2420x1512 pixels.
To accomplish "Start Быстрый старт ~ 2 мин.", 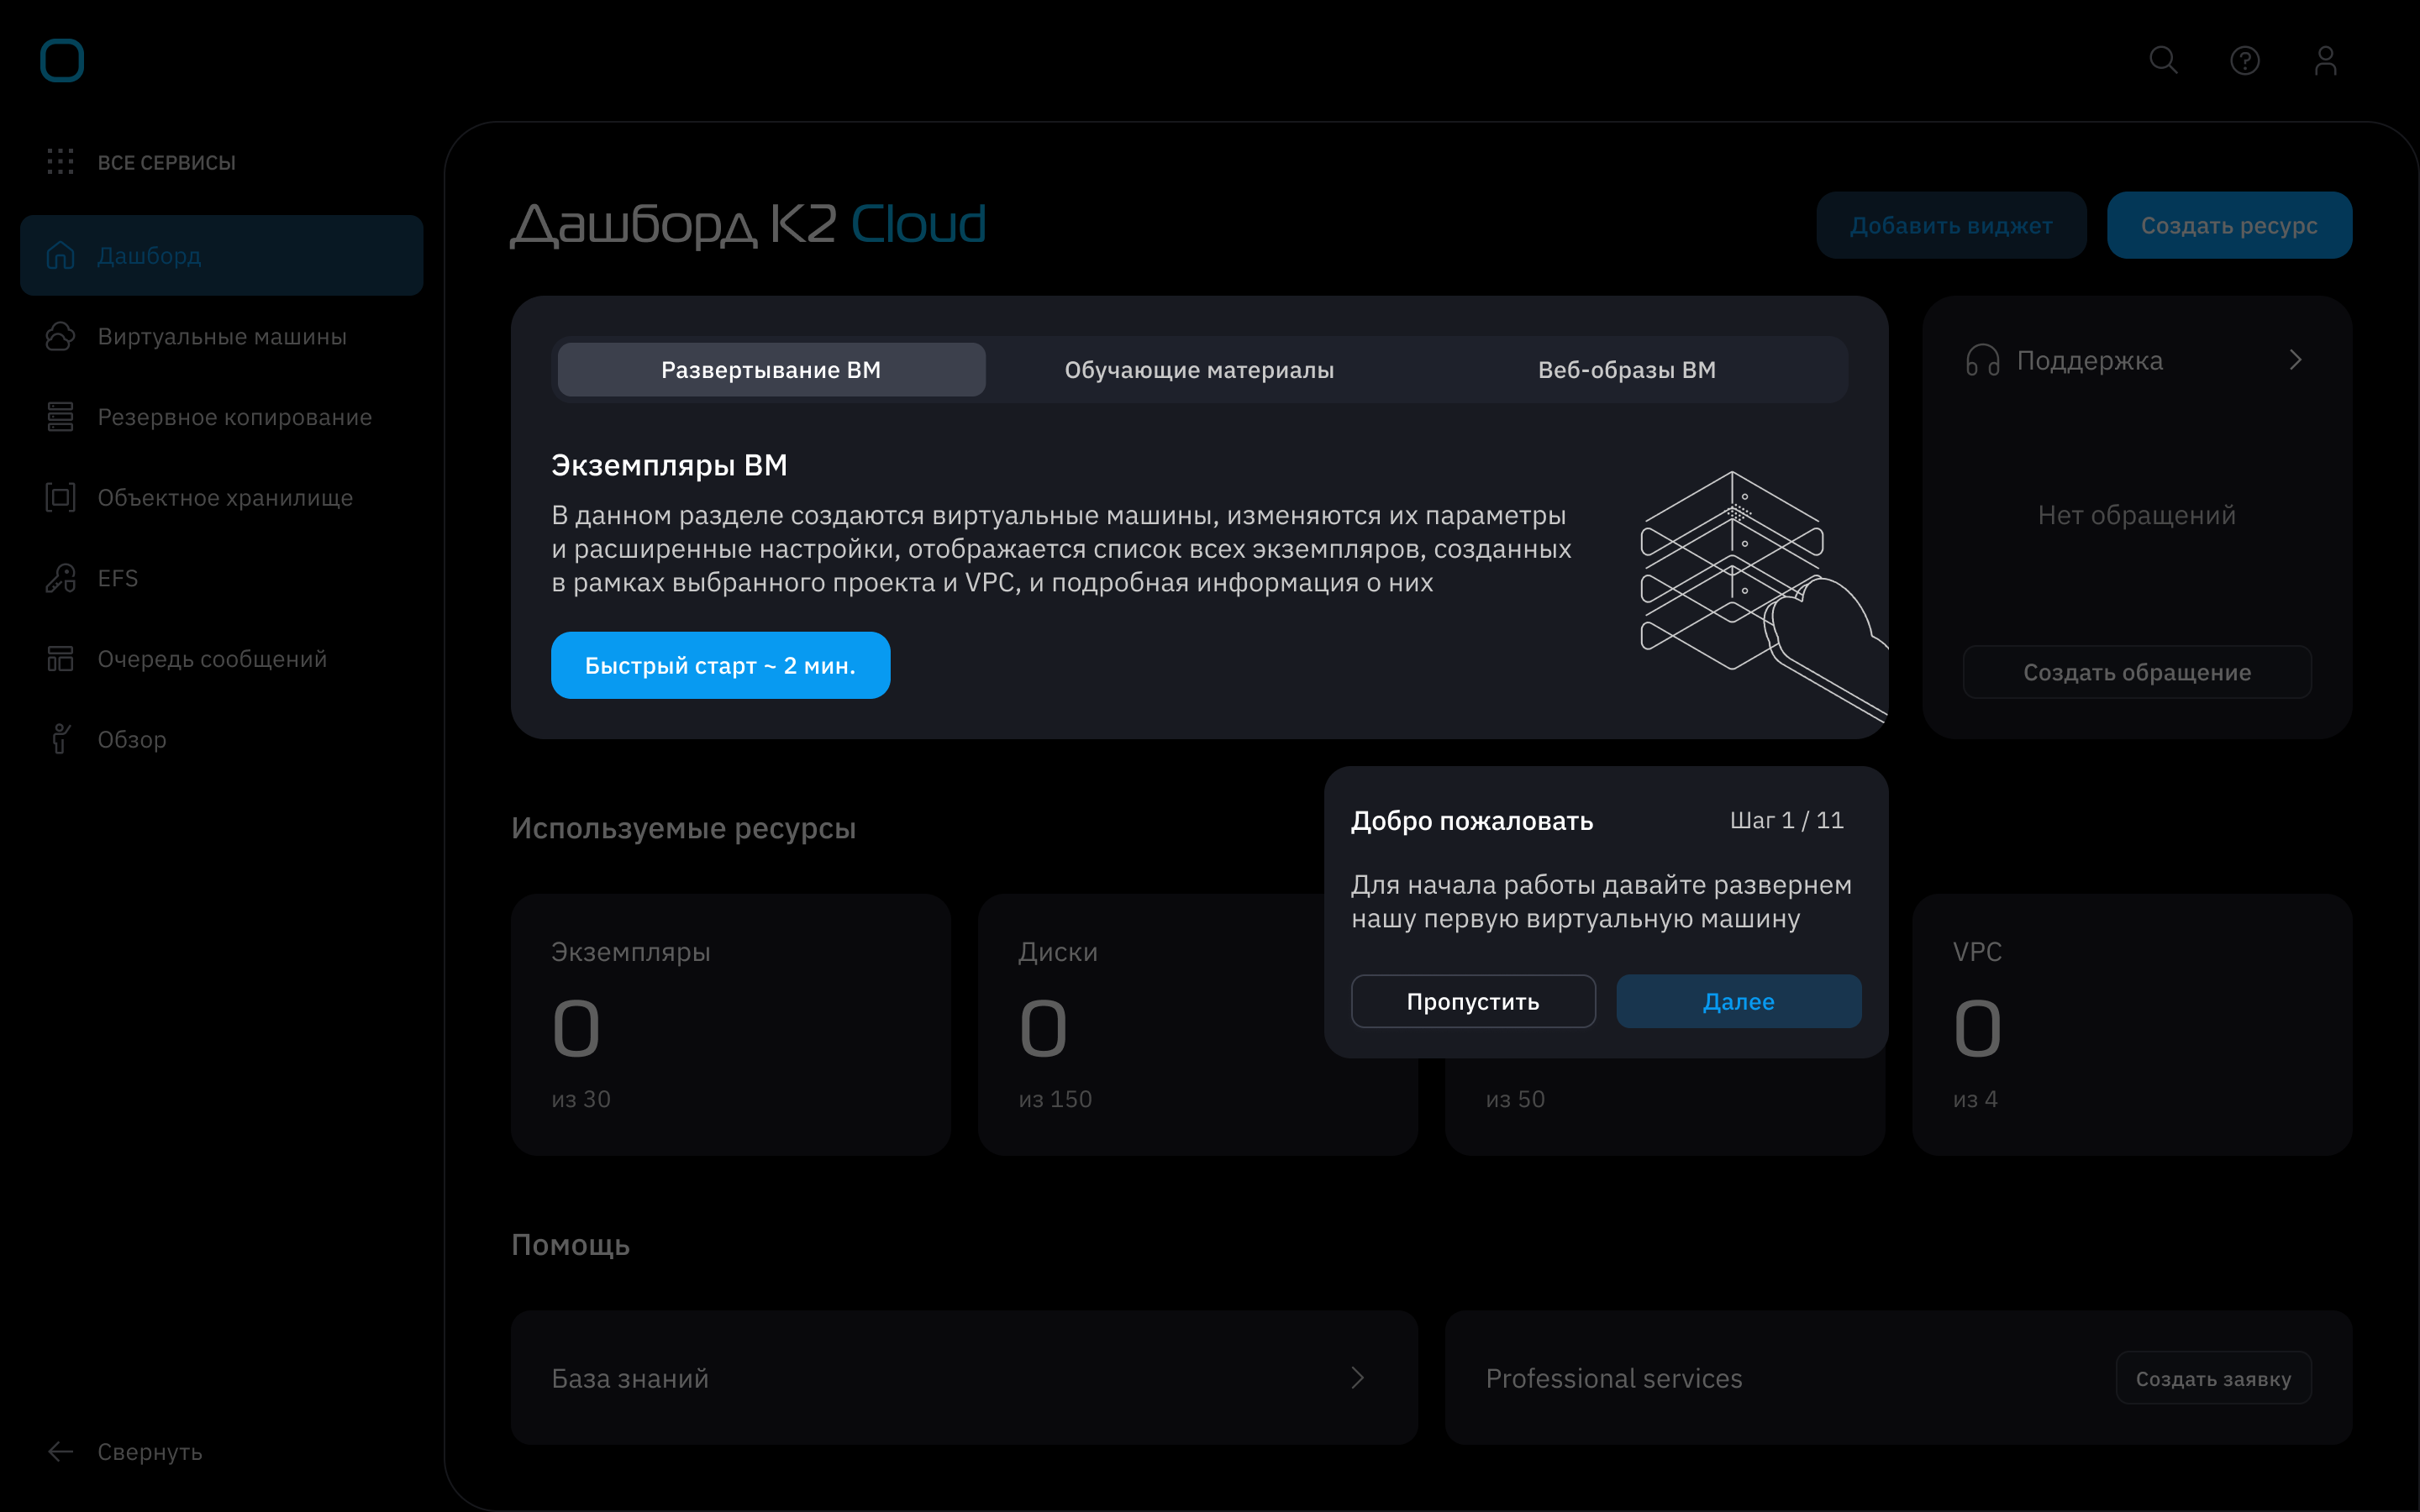I will tap(720, 665).
